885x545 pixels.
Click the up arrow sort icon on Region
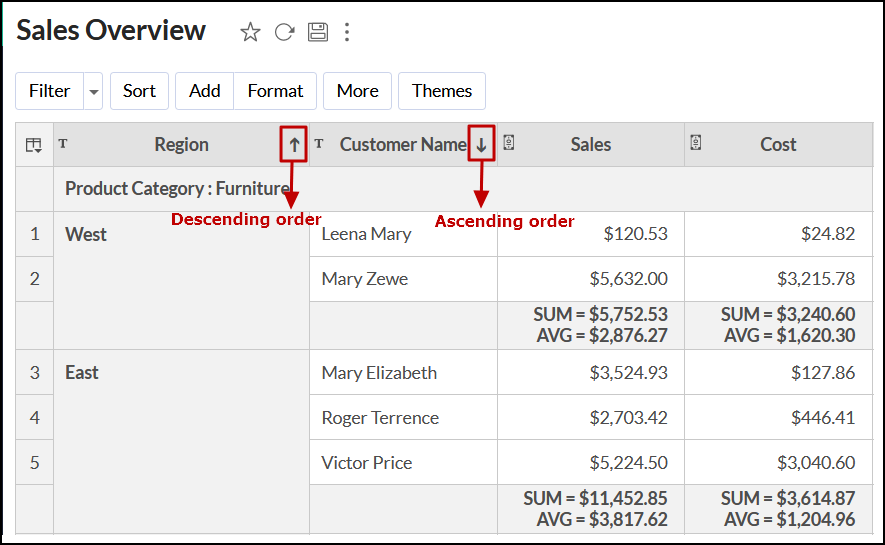294,145
